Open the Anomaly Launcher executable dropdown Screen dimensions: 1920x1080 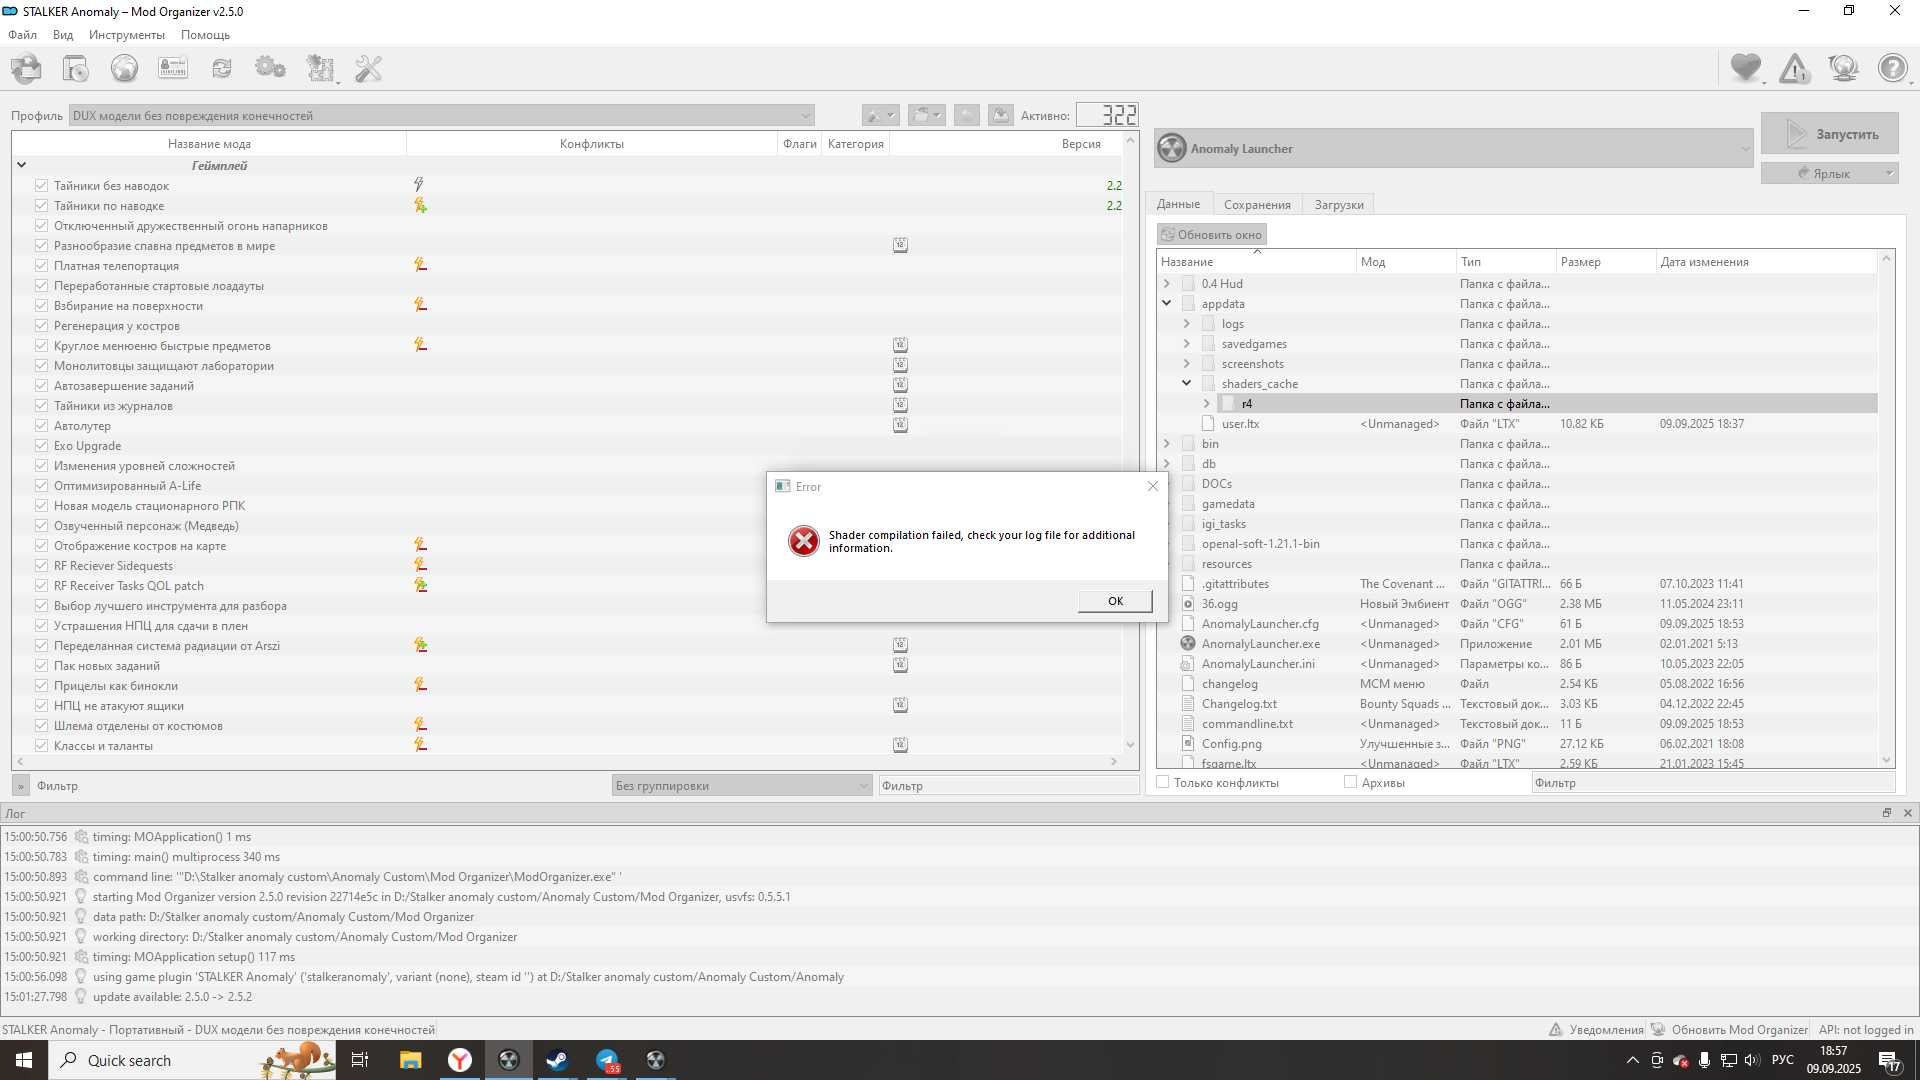pyautogui.click(x=1454, y=148)
